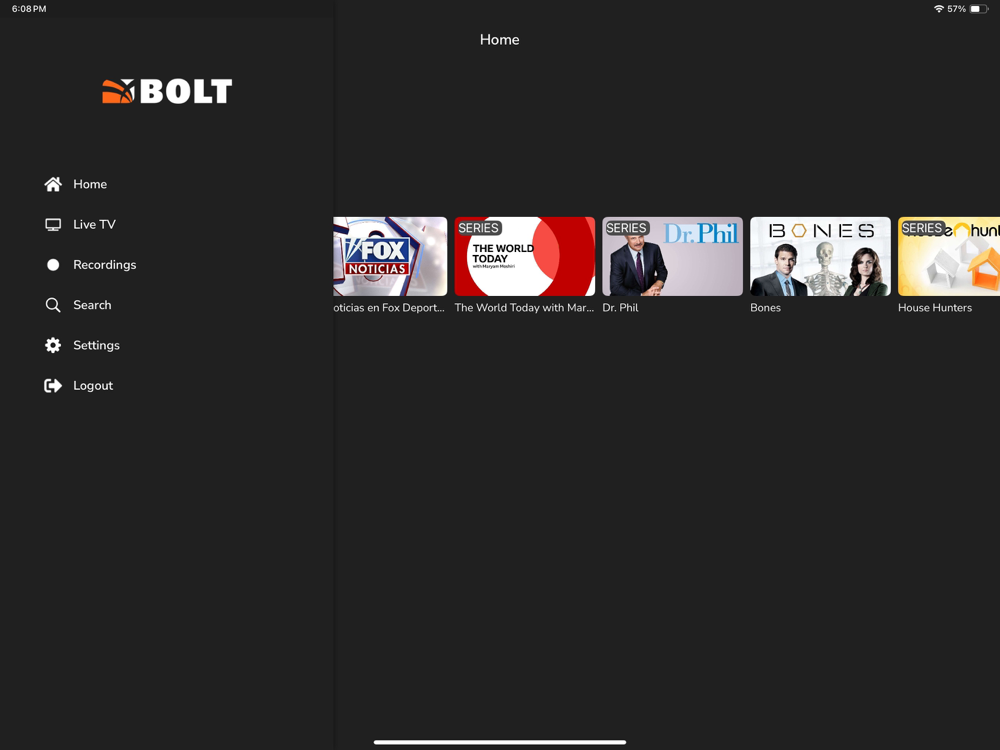
Task: Click the Settings gear icon
Action: [x=53, y=345]
